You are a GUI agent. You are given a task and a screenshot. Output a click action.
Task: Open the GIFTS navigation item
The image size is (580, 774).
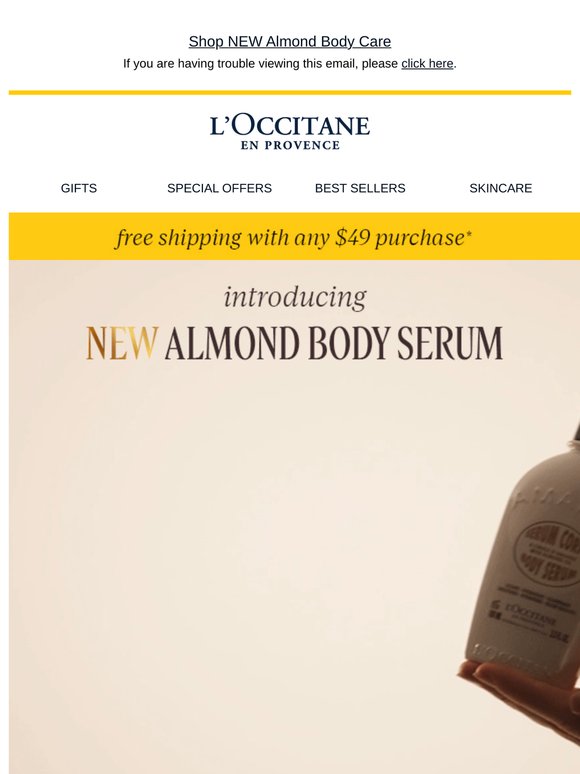(78, 188)
